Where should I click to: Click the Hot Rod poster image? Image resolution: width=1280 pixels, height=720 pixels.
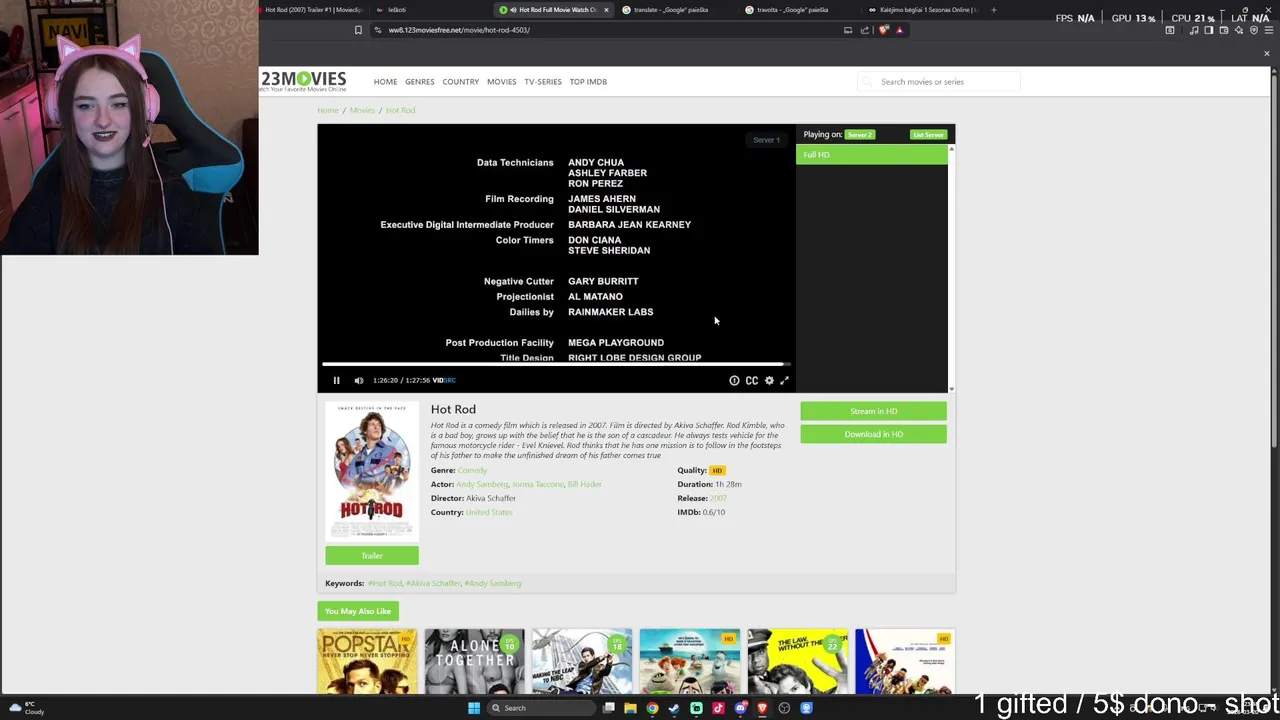click(x=372, y=471)
